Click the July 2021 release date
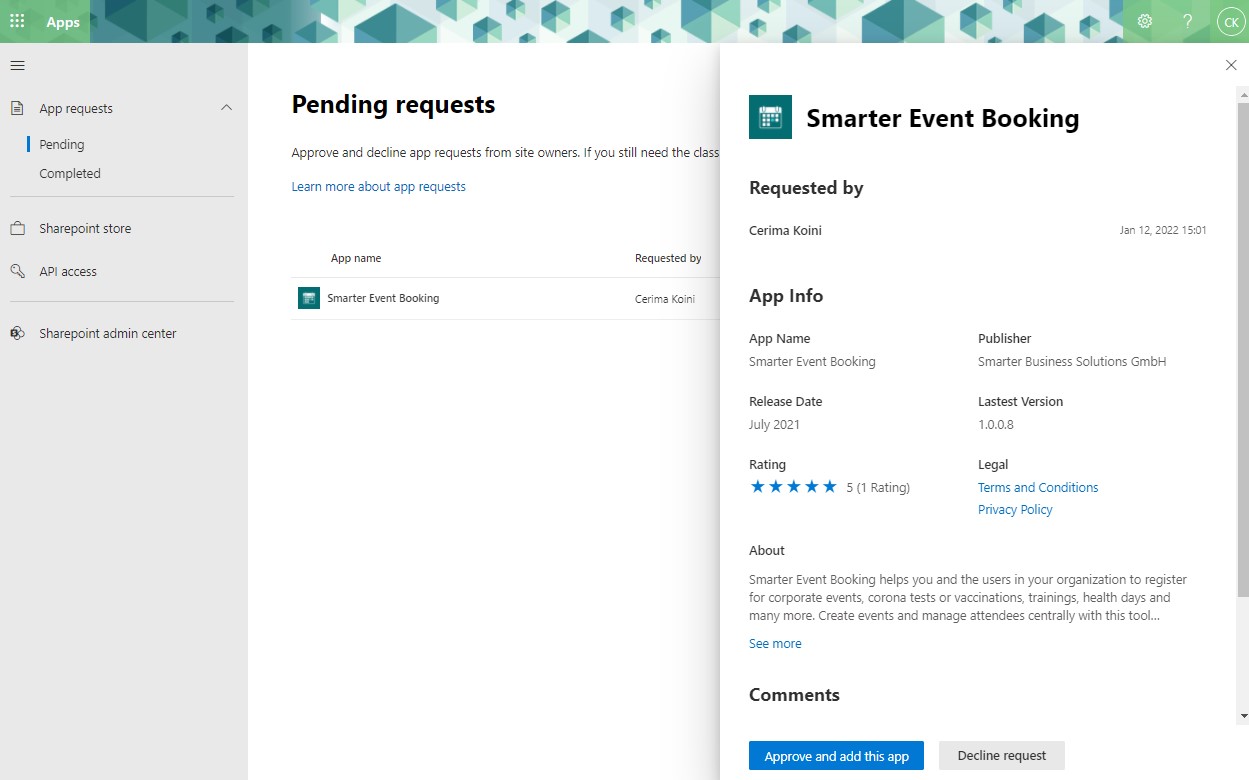 pos(774,424)
